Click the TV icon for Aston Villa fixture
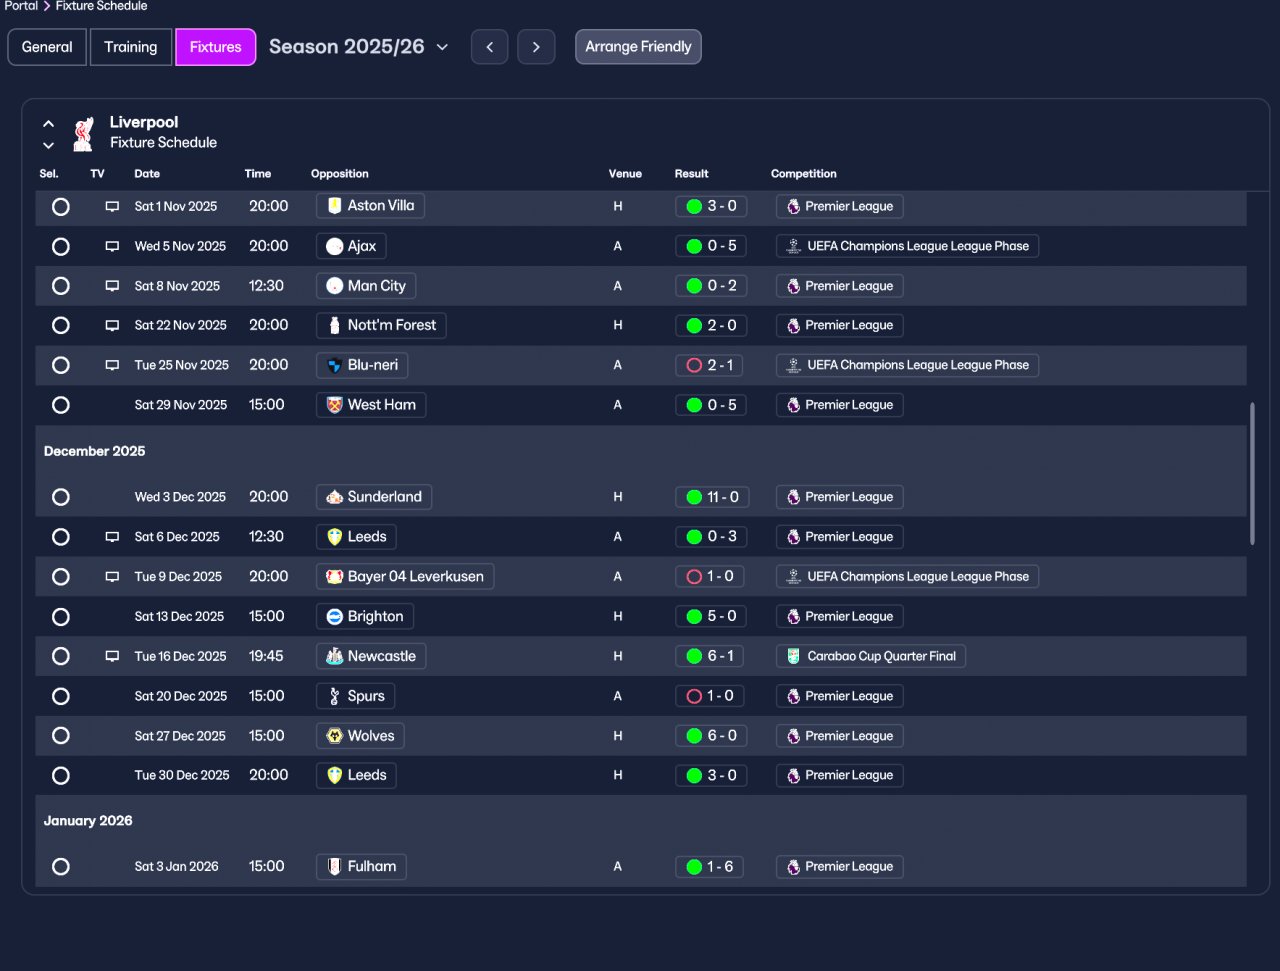Screen dimensions: 1280x971 (112, 207)
